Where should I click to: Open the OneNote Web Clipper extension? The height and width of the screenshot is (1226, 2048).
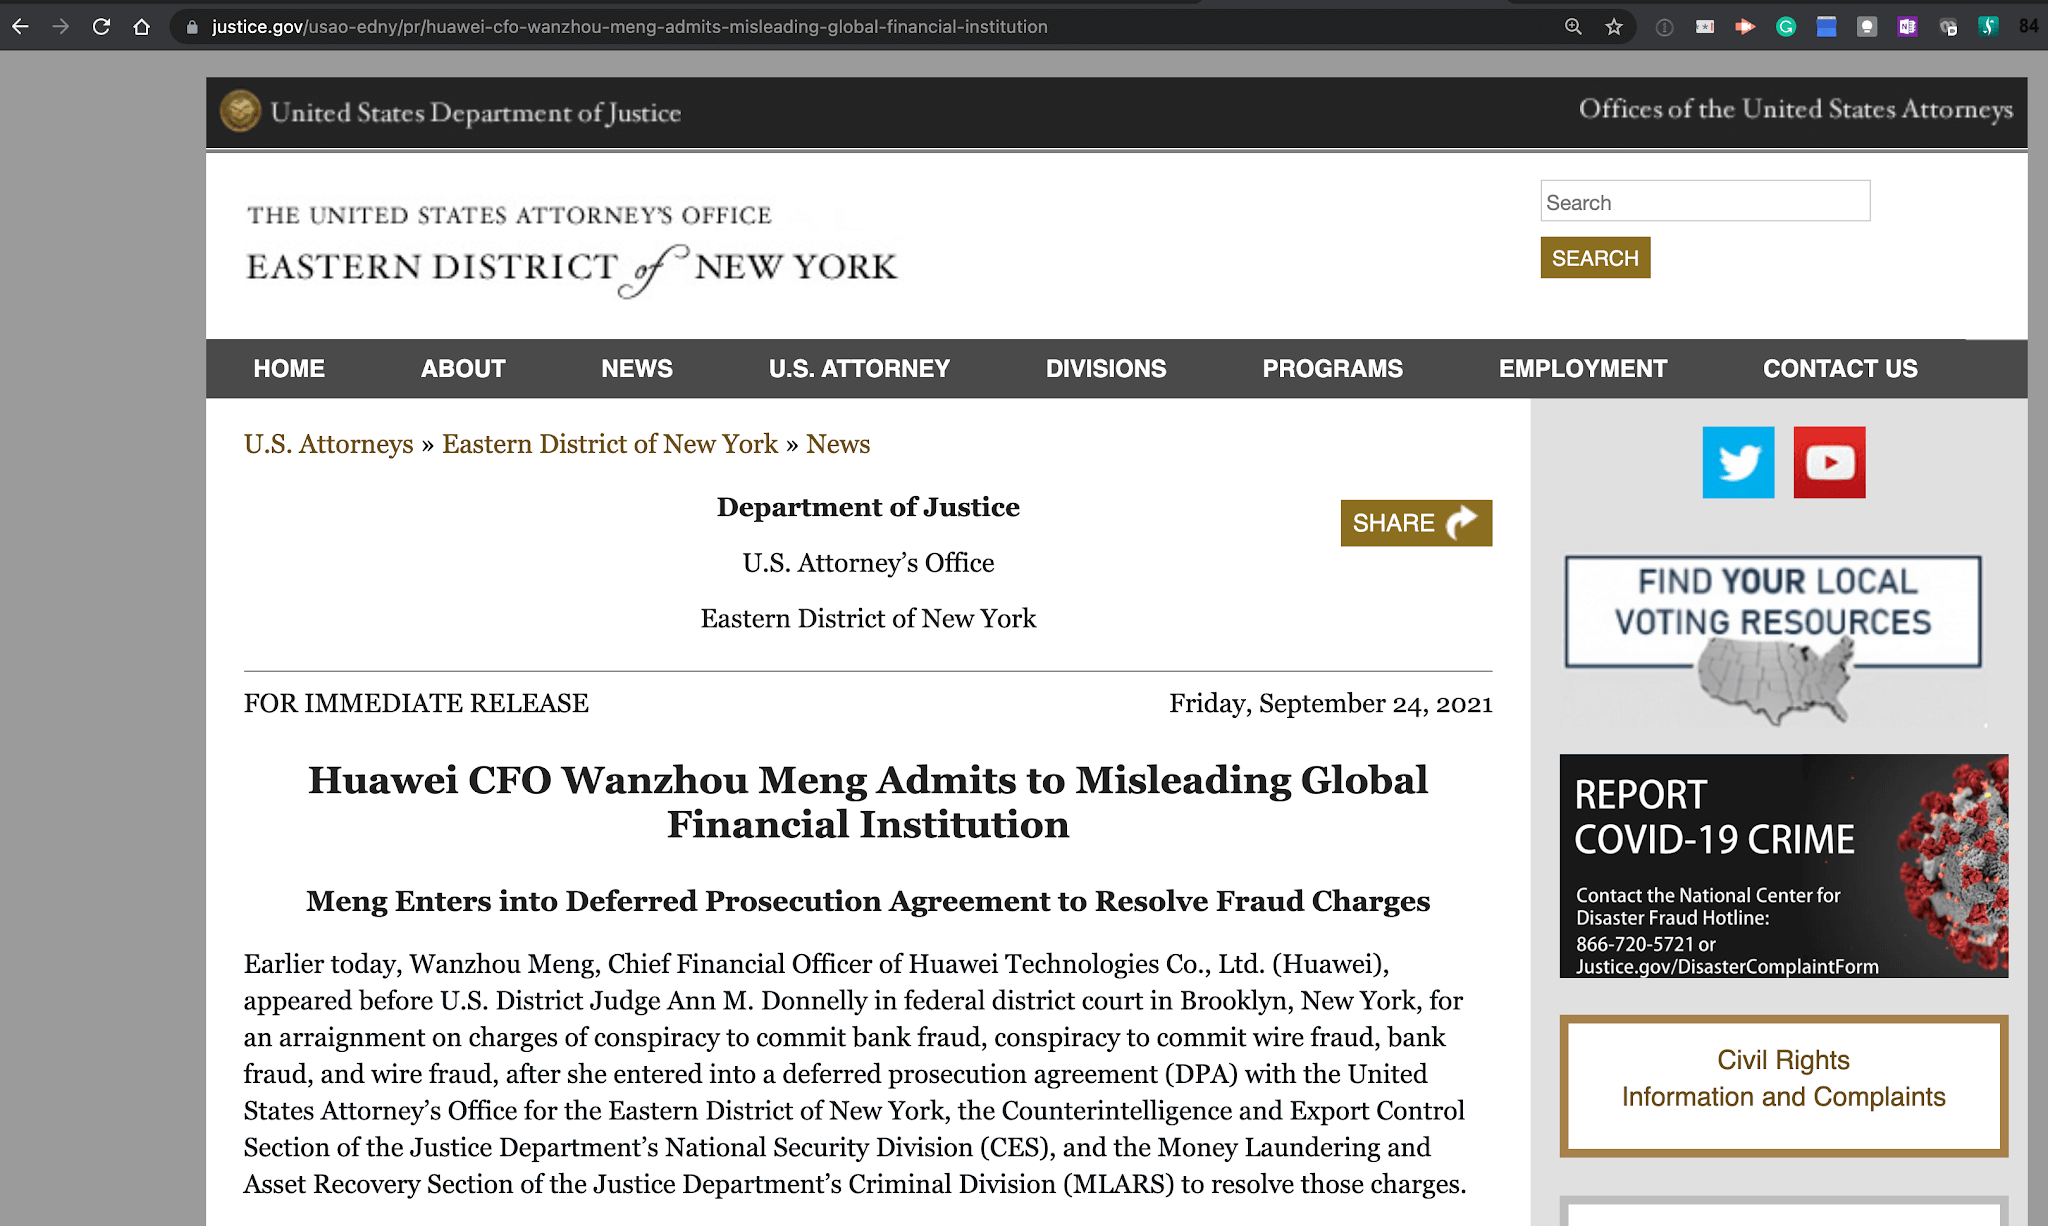tap(1907, 27)
